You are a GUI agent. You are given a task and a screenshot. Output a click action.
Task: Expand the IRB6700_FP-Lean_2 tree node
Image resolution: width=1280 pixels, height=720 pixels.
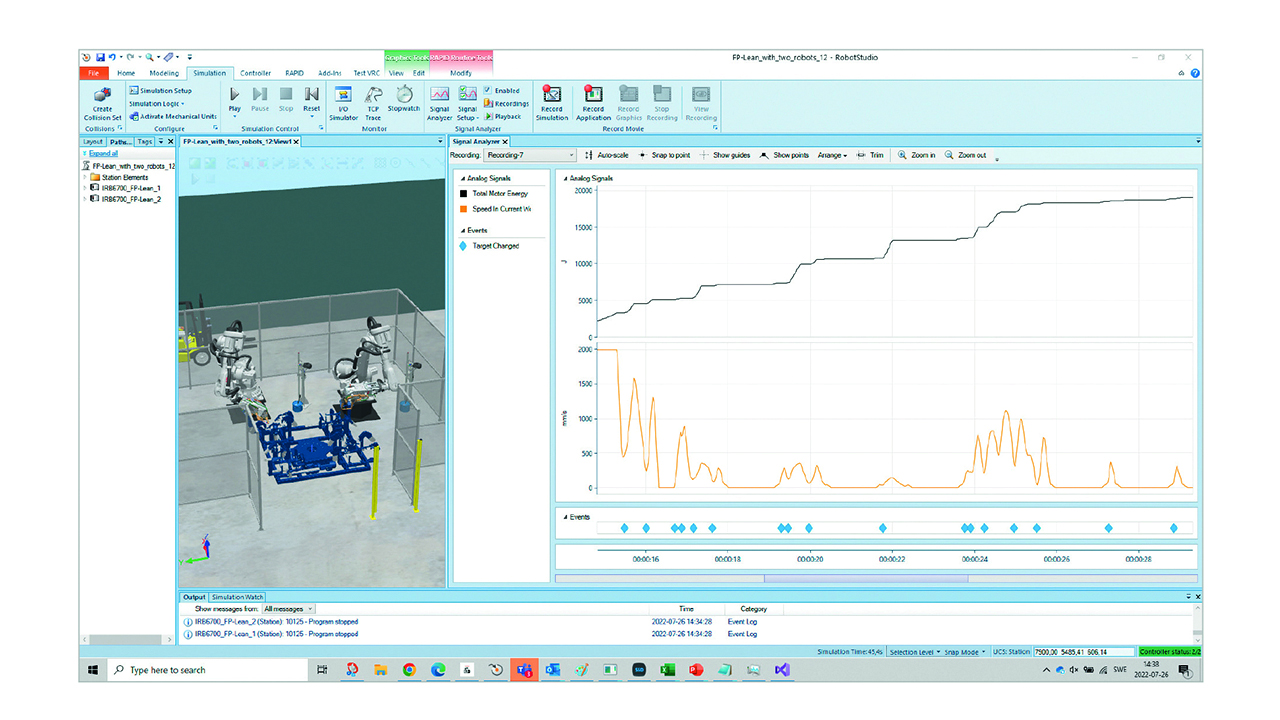tap(85, 199)
